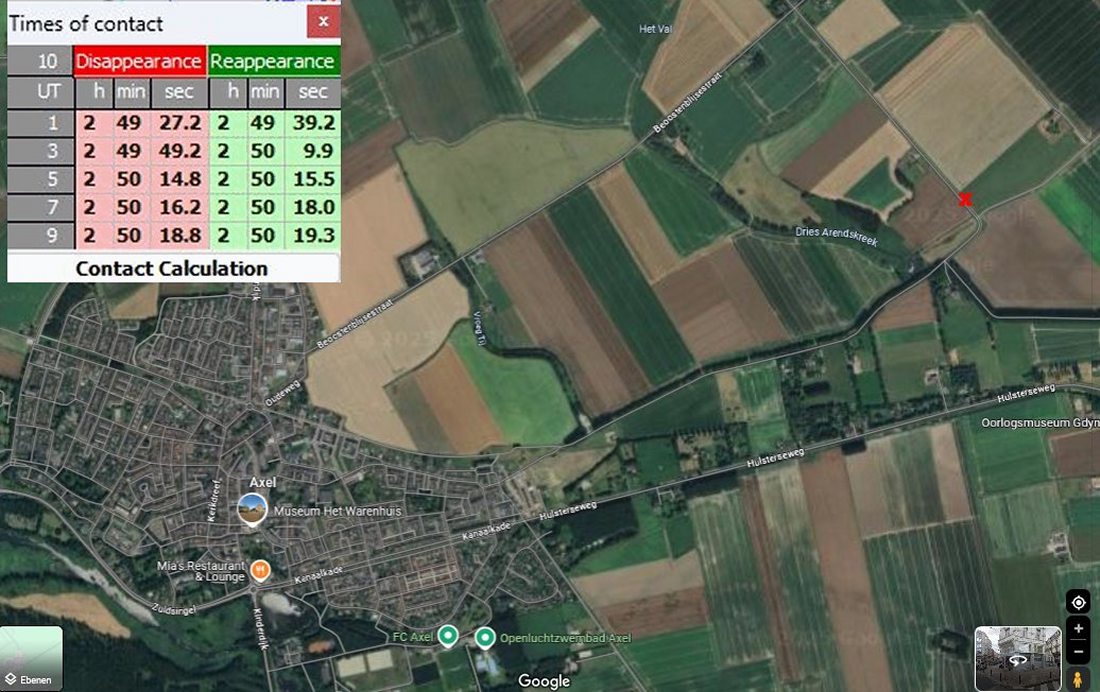This screenshot has width=1100, height=692.
Task: Click the my-location target icon
Action: [1078, 603]
